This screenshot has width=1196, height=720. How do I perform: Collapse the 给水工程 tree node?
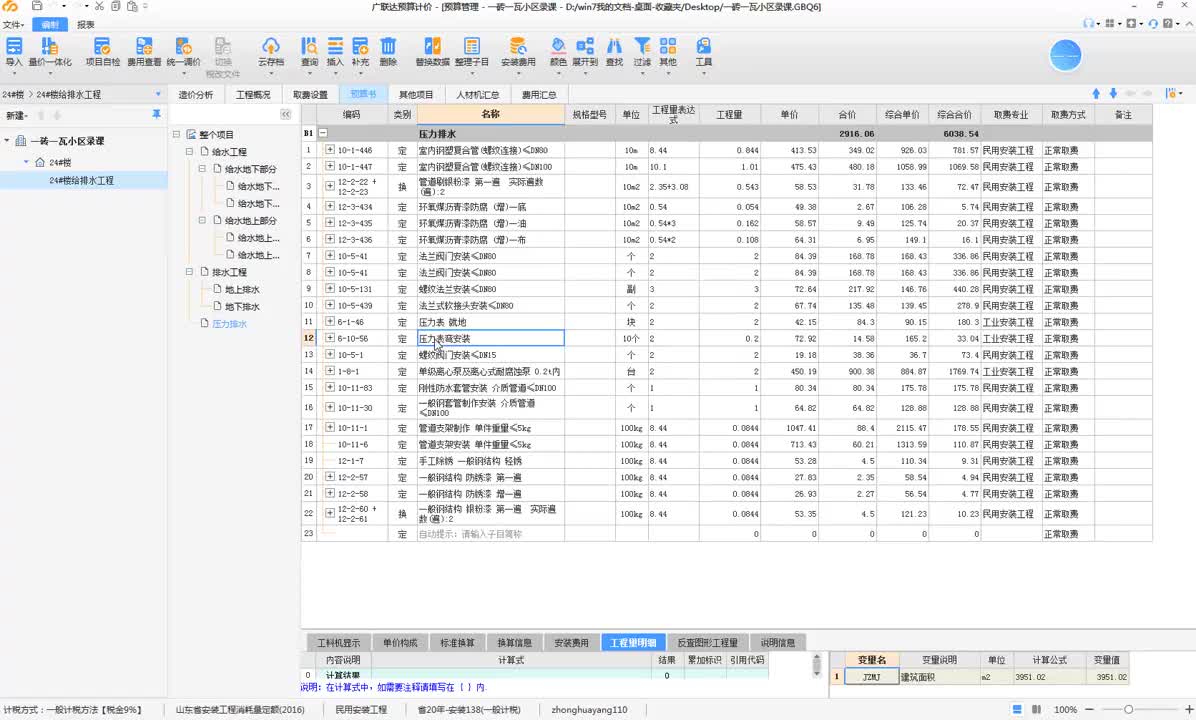click(189, 152)
